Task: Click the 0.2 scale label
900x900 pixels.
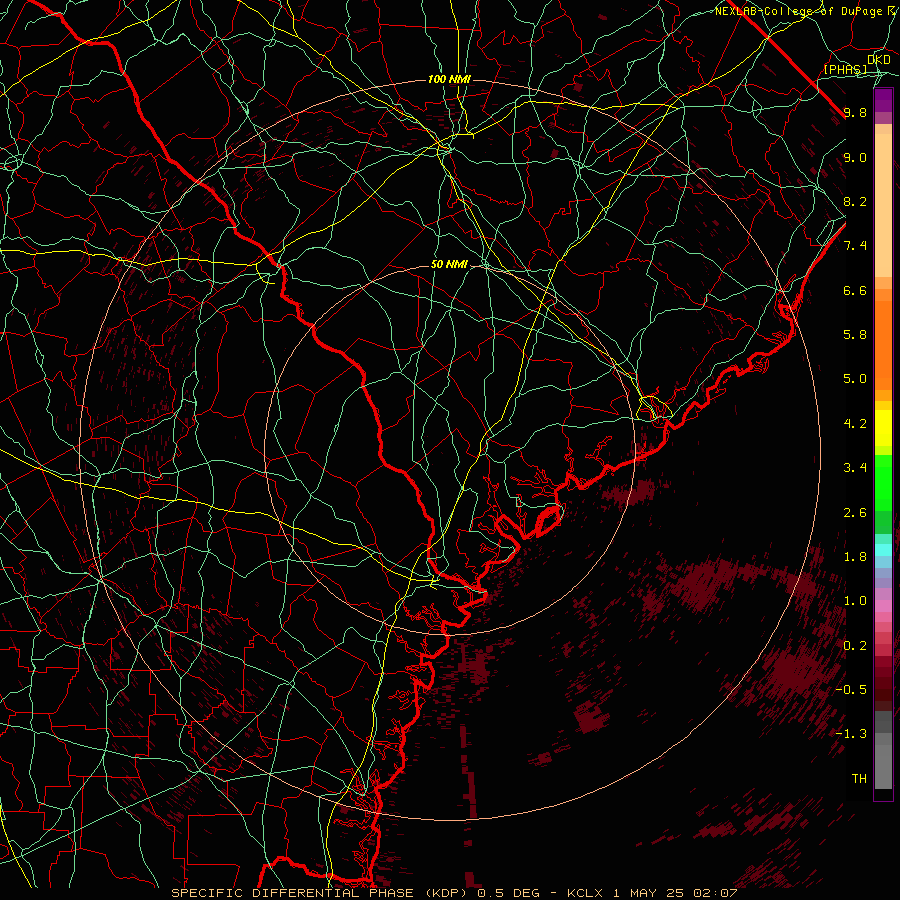Action: [x=855, y=646]
